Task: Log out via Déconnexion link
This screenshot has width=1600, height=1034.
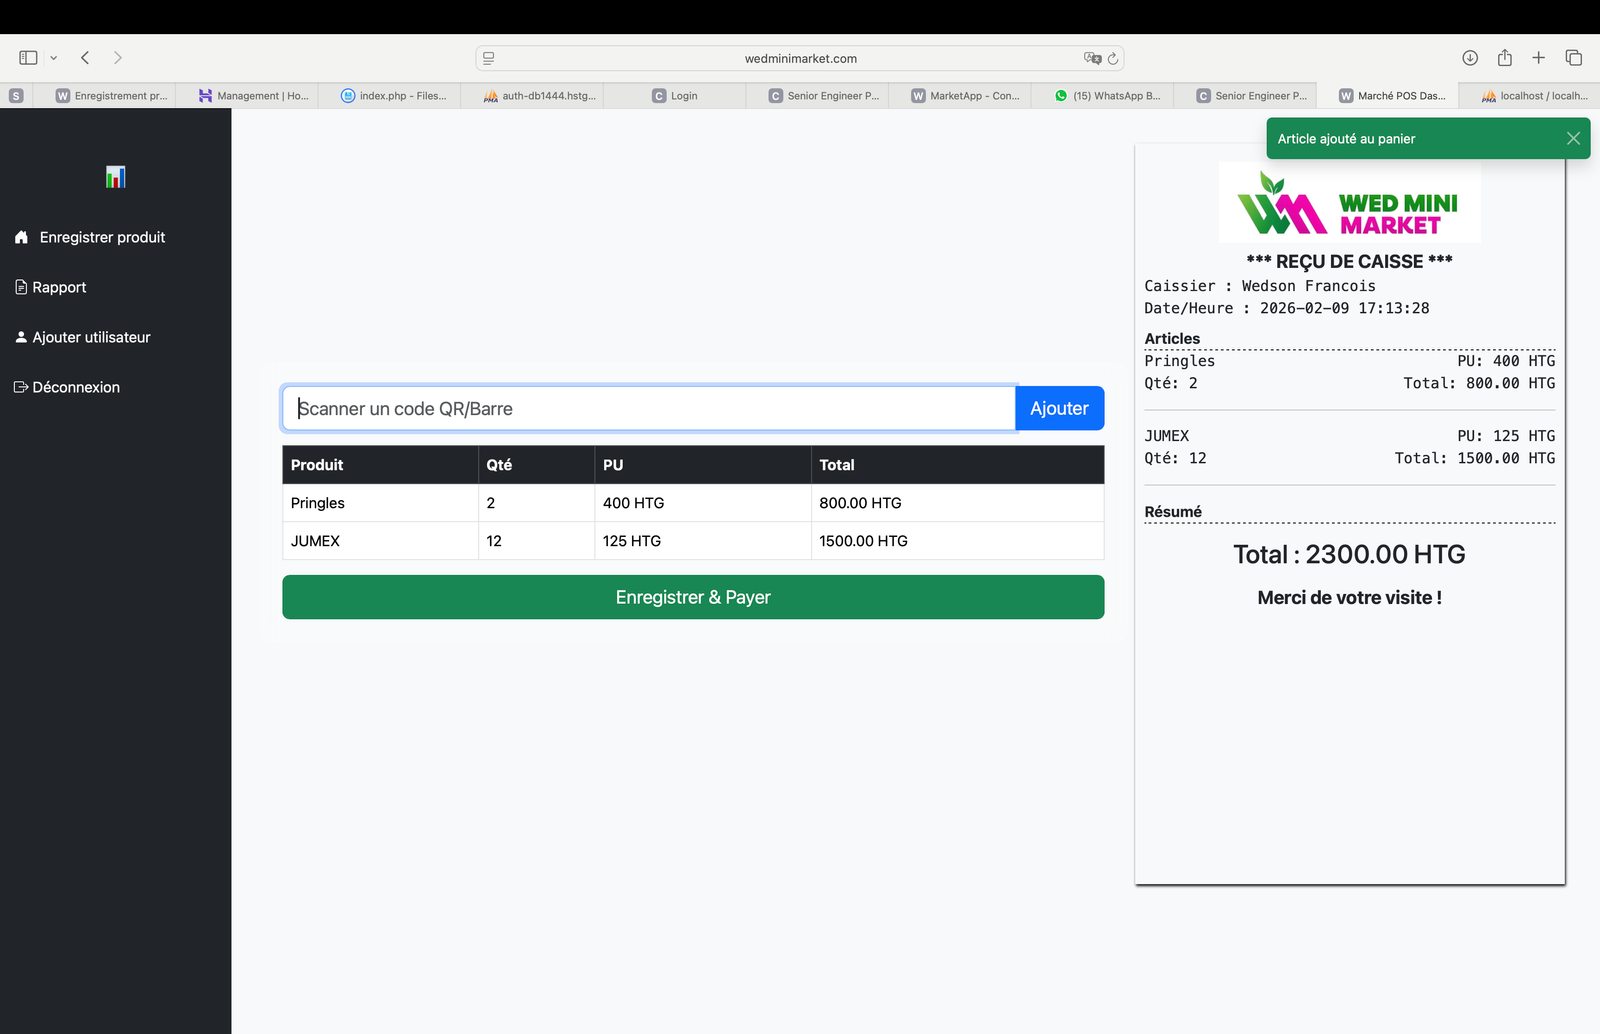Action: pos(75,387)
